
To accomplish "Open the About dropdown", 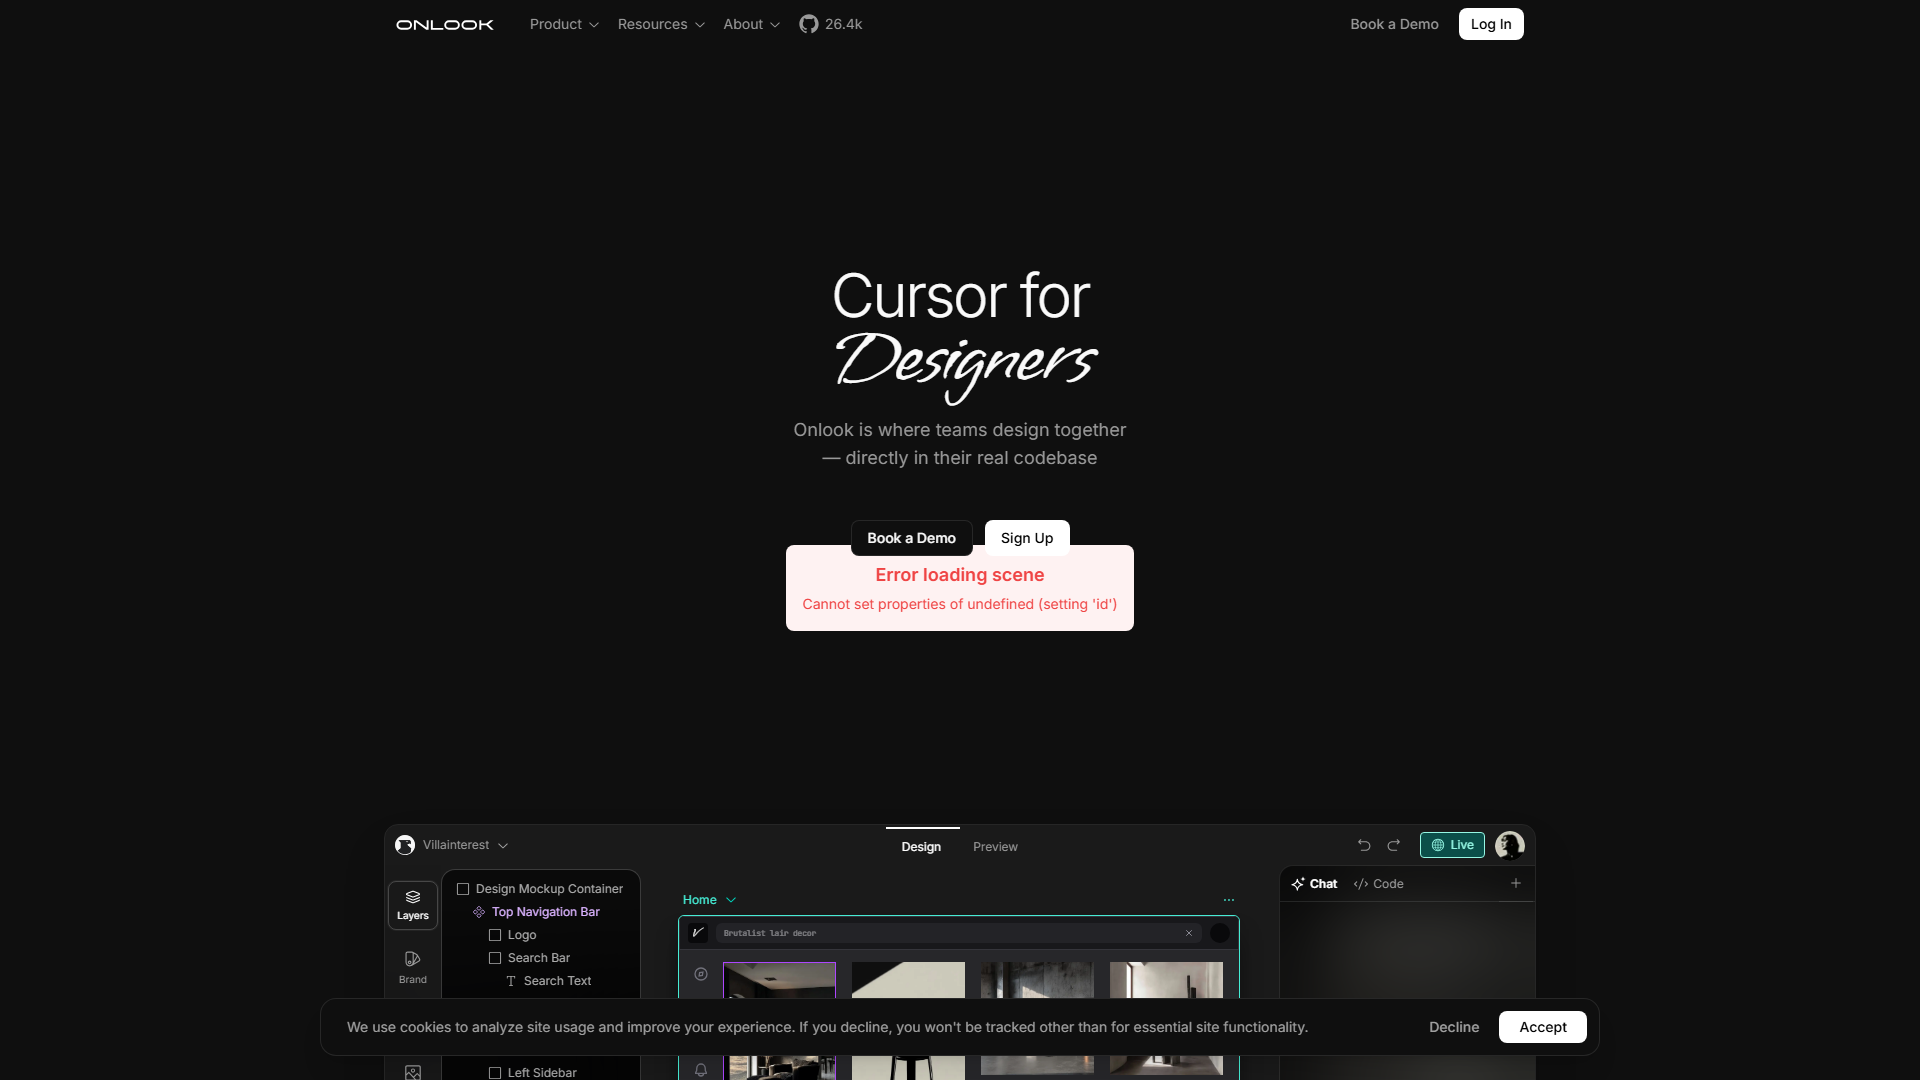I will (752, 24).
